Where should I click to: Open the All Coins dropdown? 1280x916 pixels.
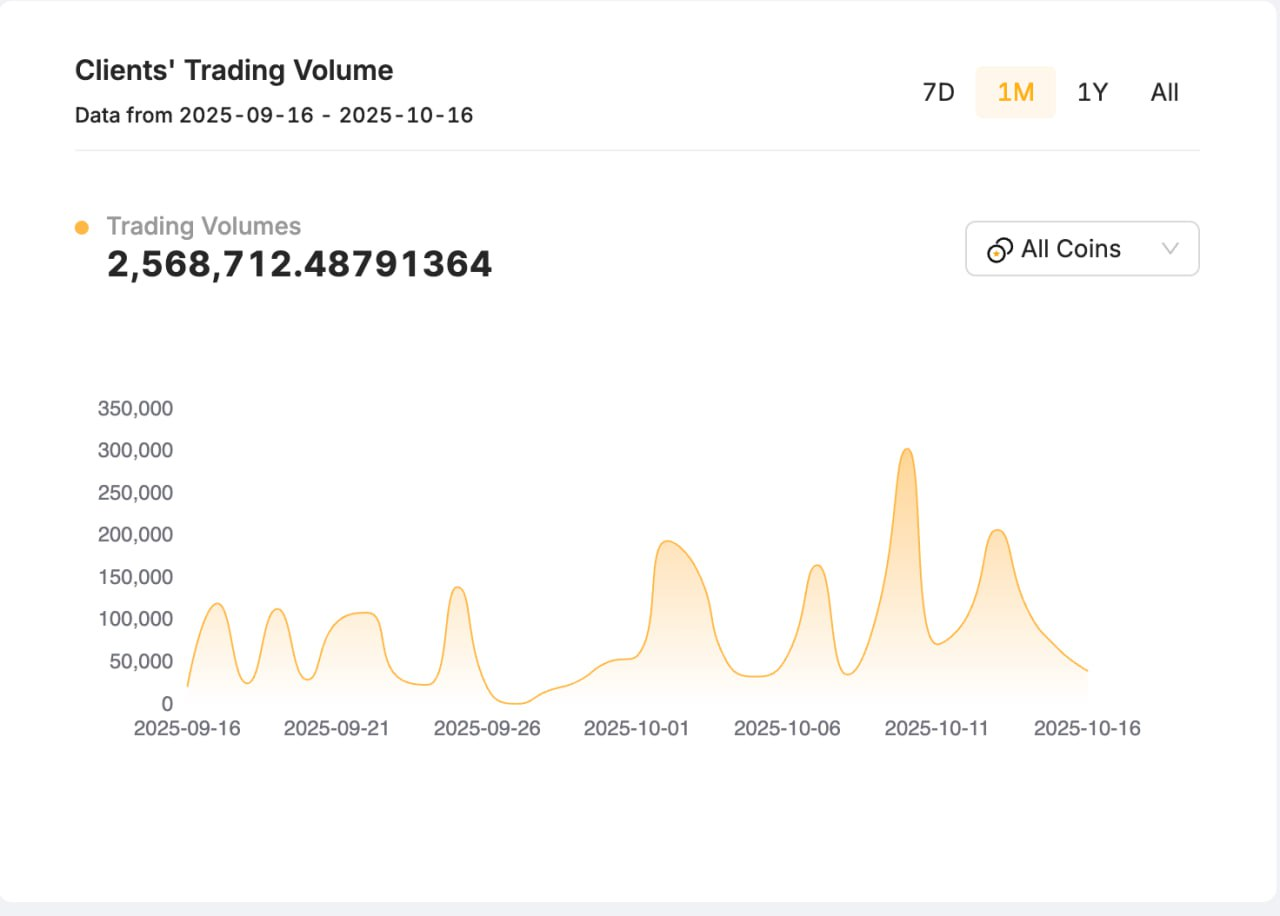[x=1082, y=249]
